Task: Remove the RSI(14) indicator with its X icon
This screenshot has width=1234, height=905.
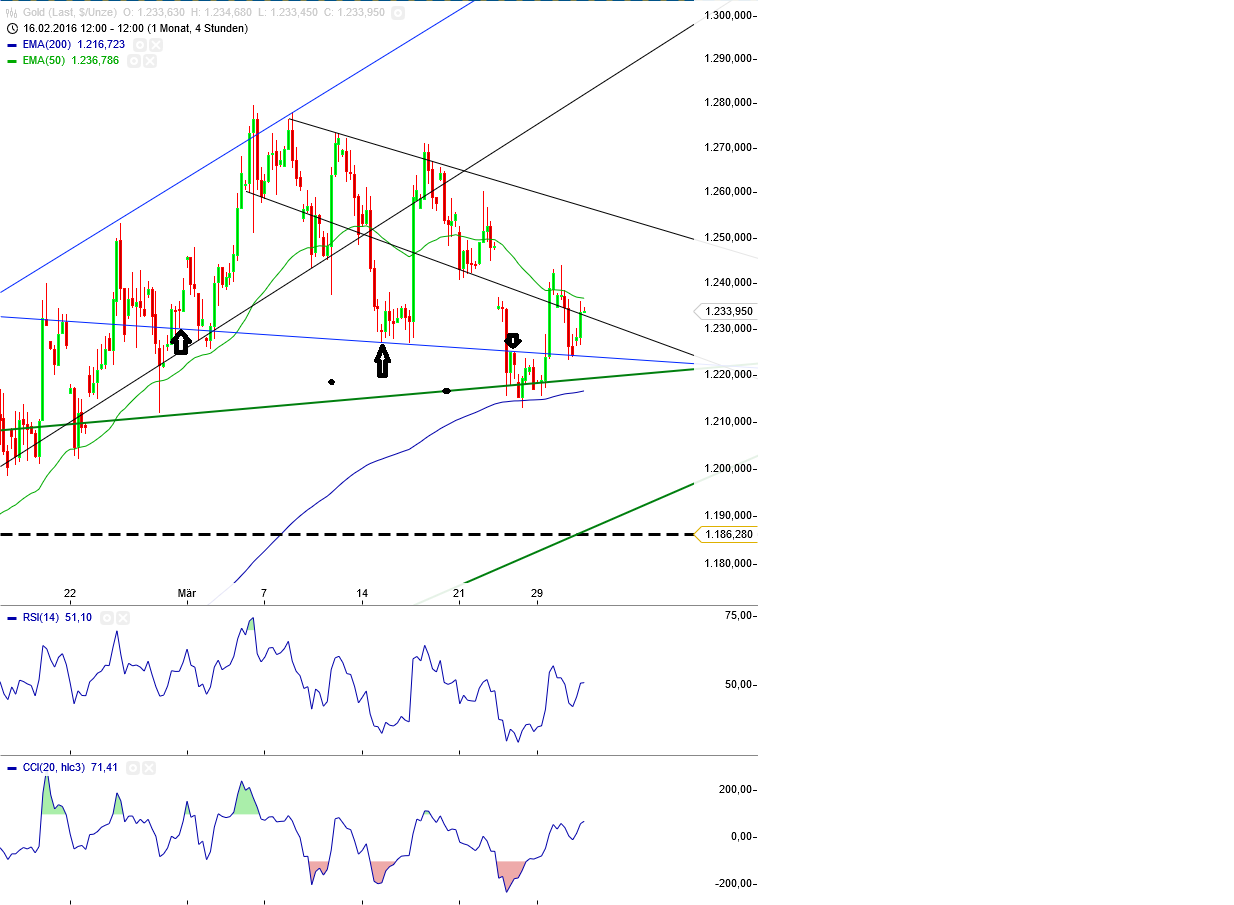Action: point(123,617)
